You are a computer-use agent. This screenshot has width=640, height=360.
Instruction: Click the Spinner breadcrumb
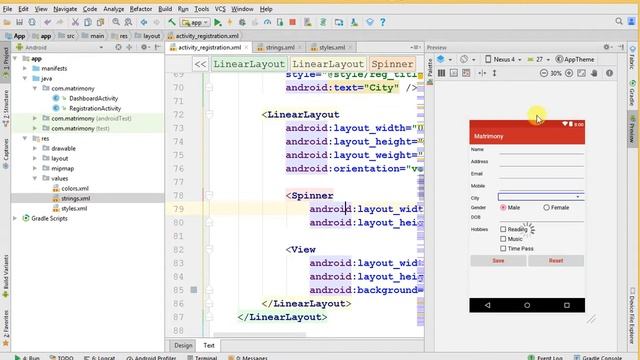[392, 64]
